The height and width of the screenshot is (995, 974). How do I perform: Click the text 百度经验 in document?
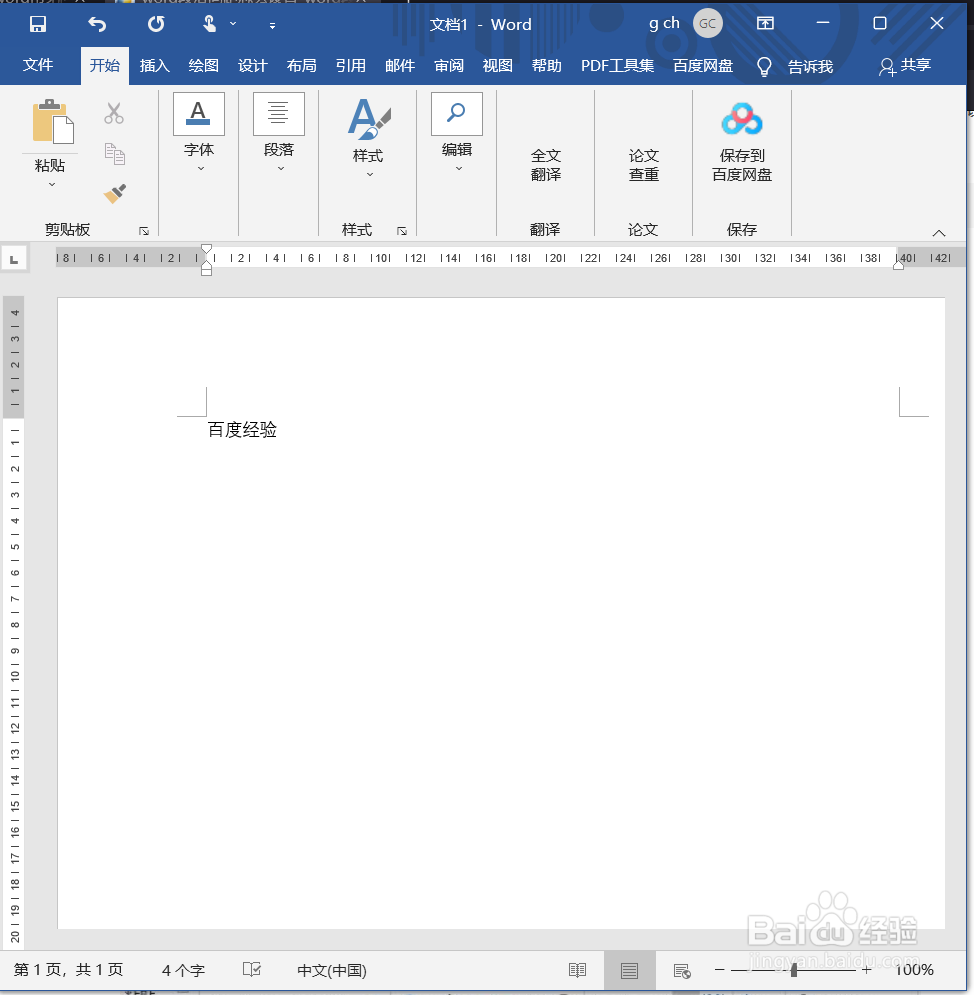[x=242, y=430]
